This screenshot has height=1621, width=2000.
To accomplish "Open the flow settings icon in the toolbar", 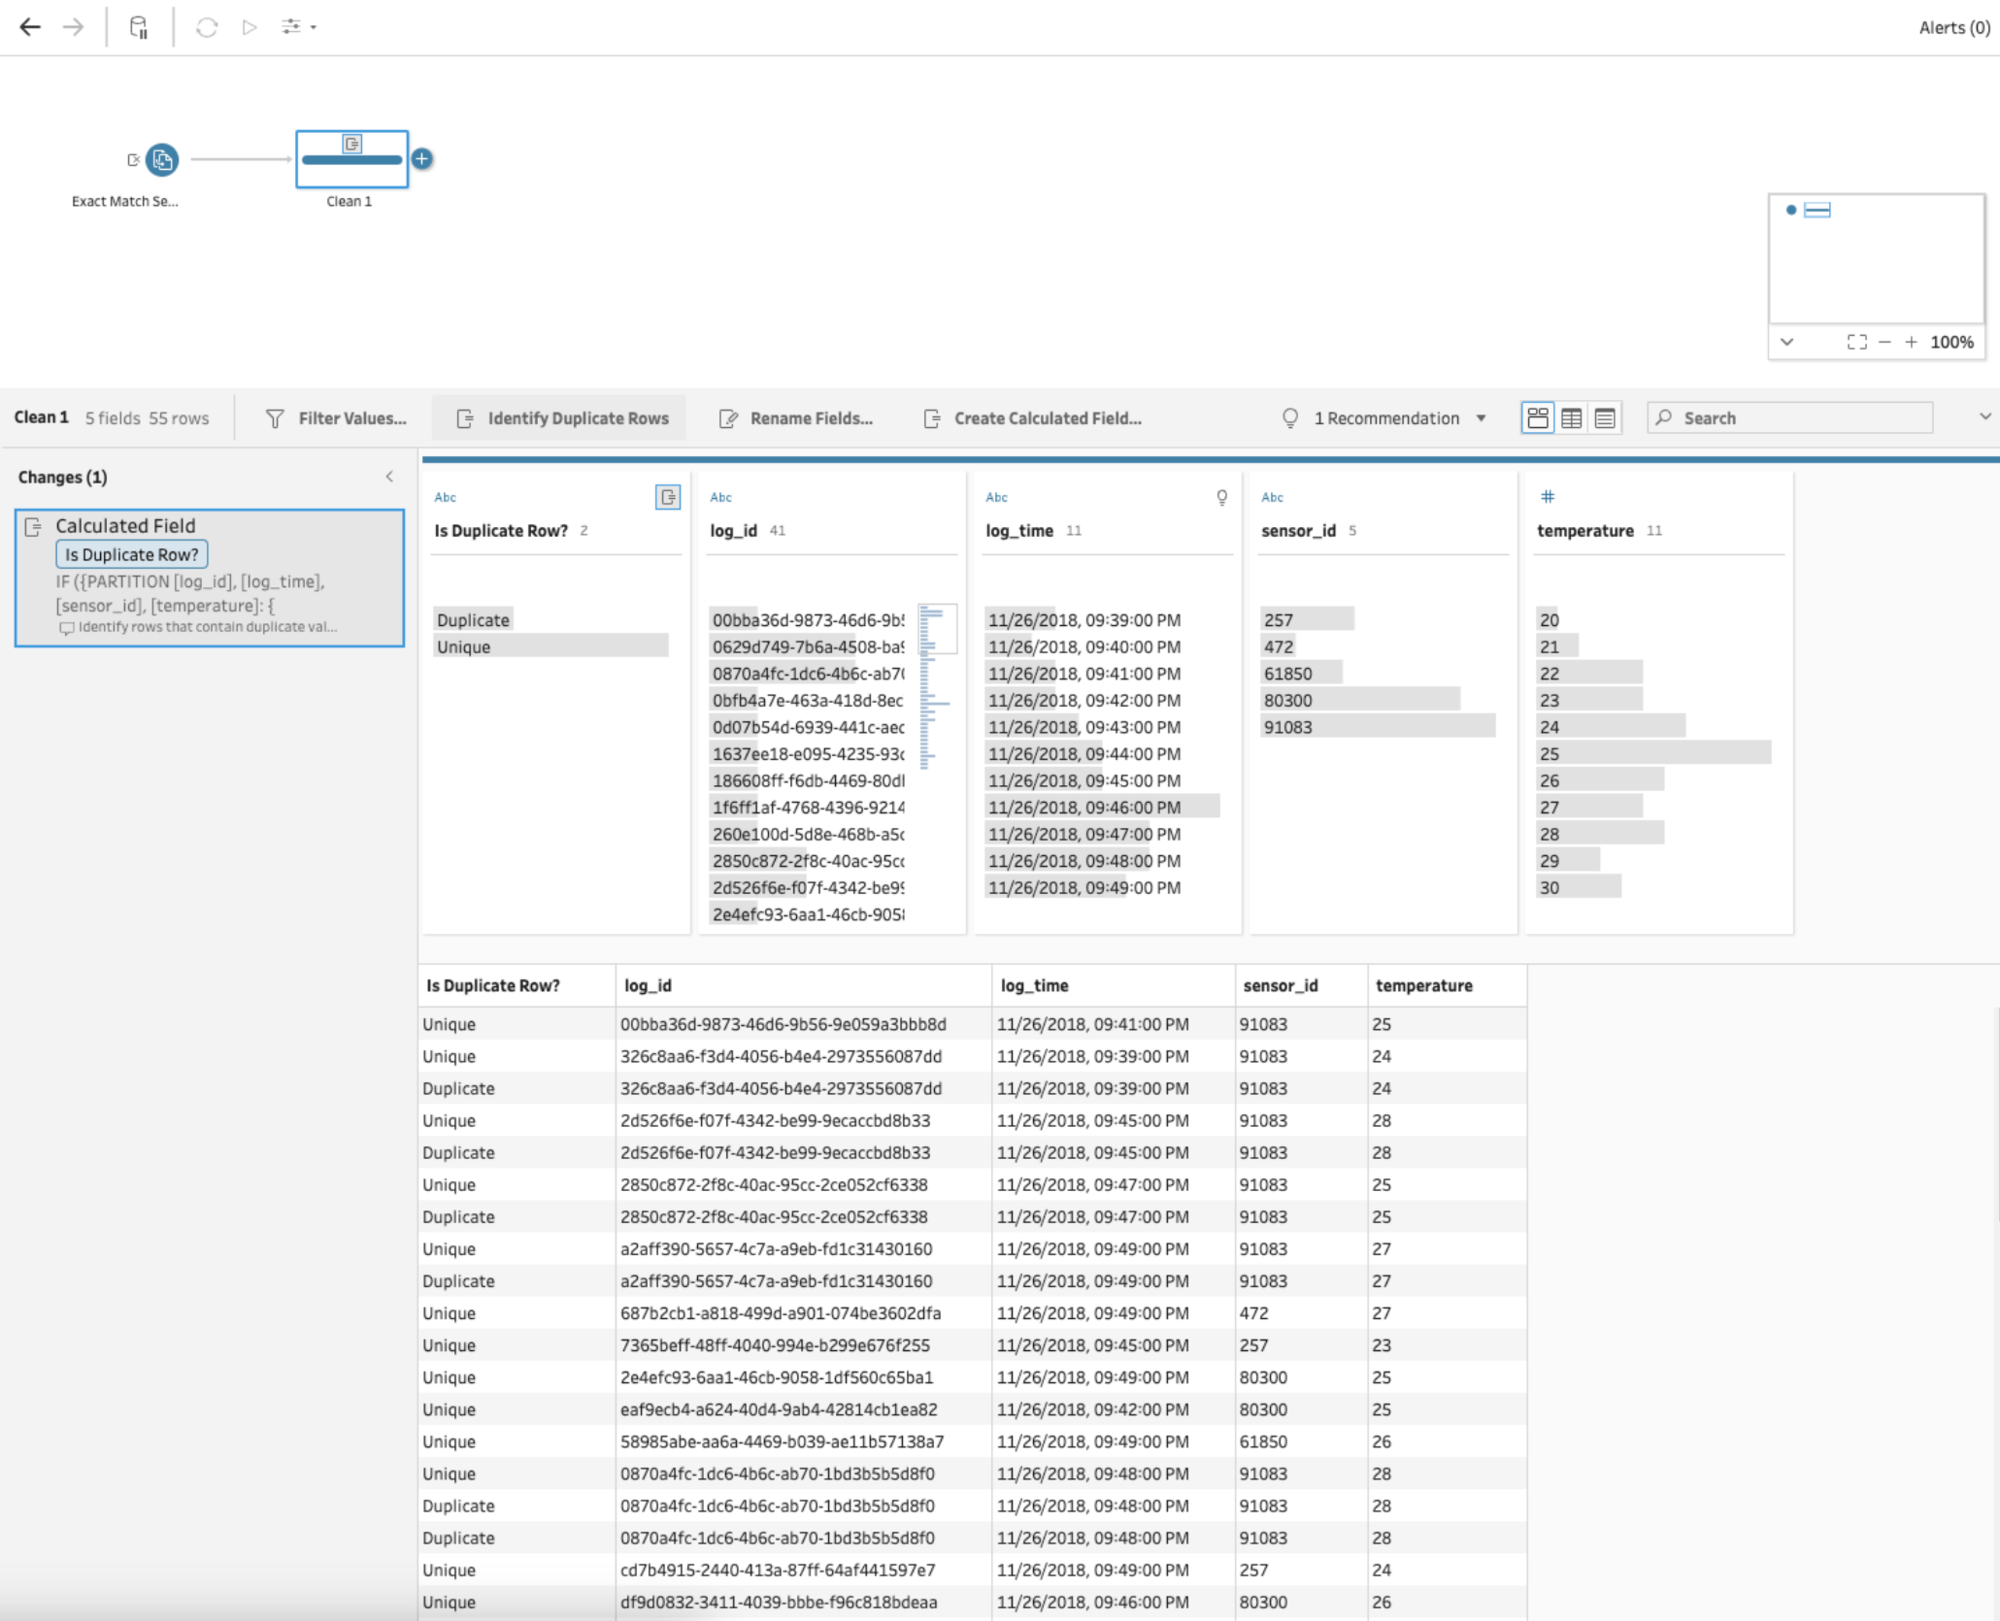I will coord(293,27).
